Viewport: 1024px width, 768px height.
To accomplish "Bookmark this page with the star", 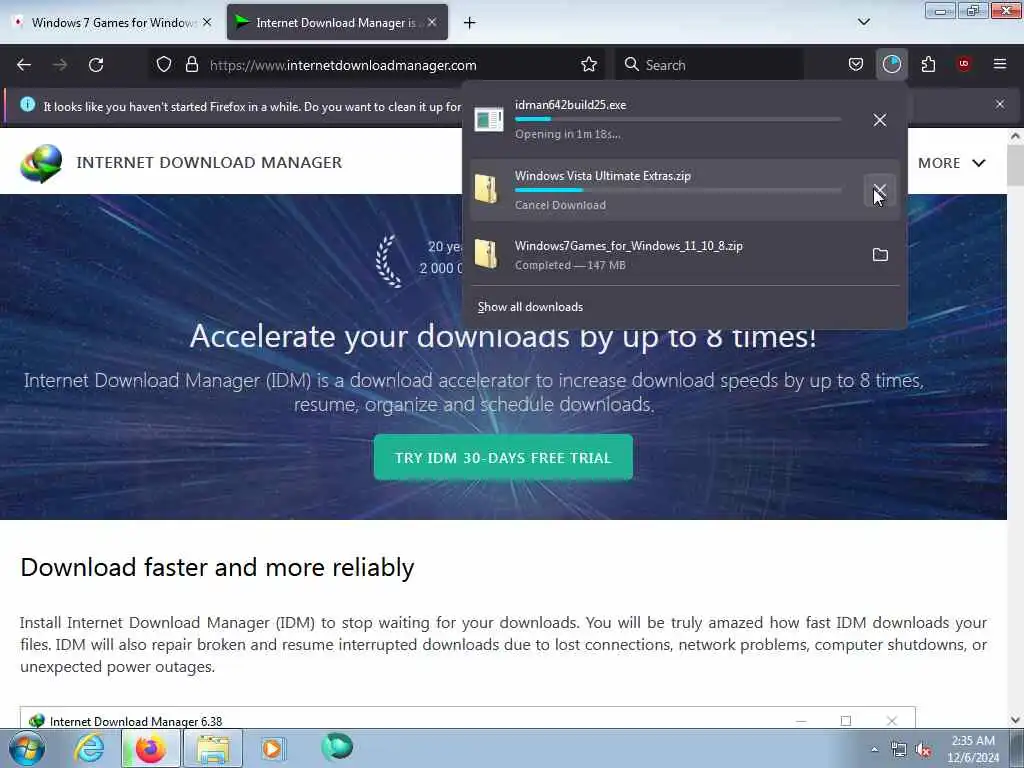I will click(x=589, y=65).
